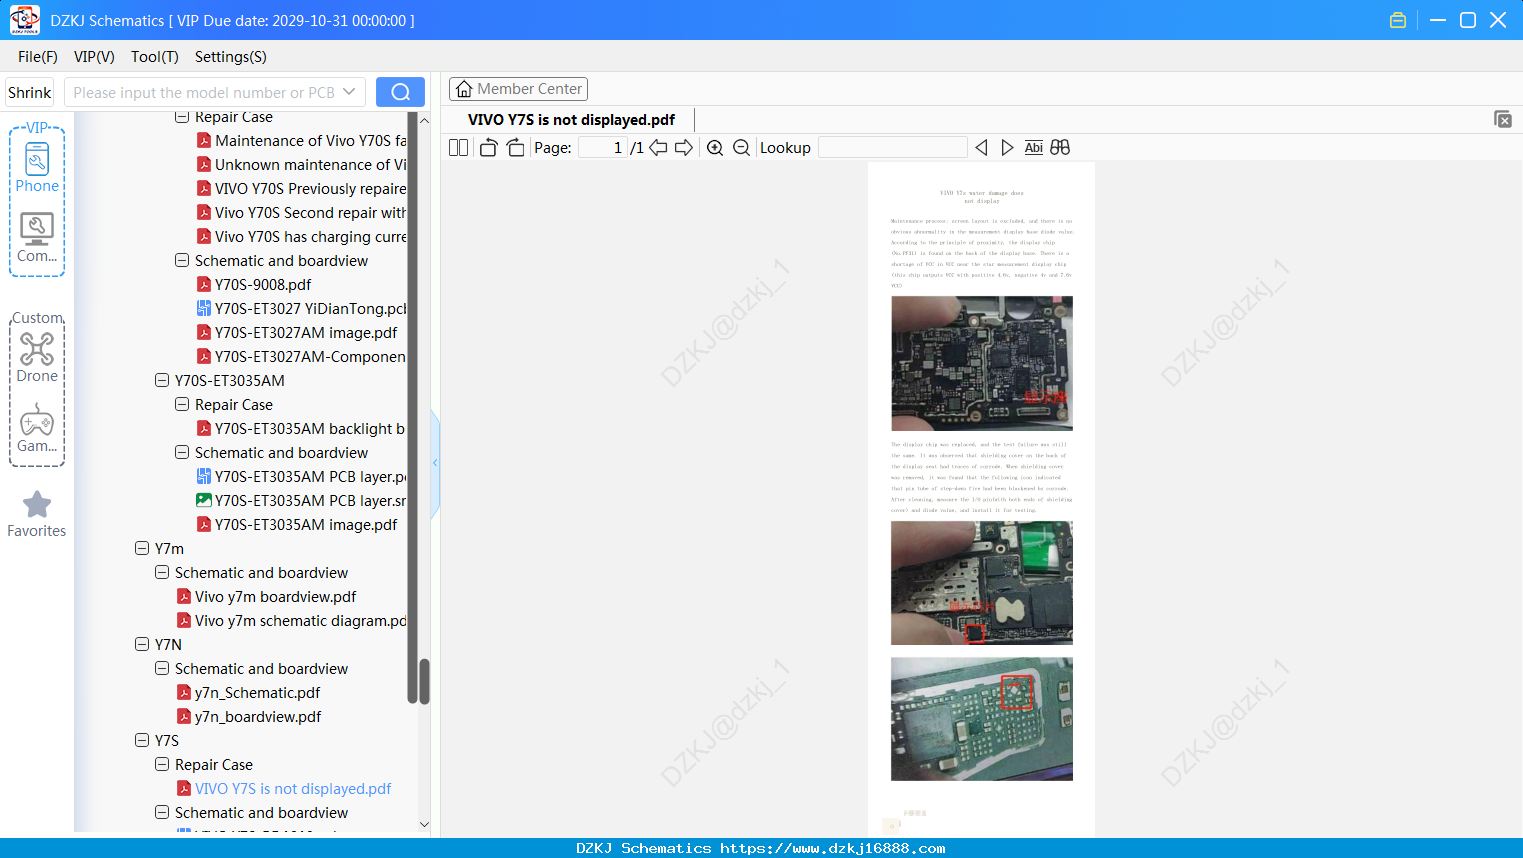This screenshot has height=858, width=1523.
Task: Go to previous page with left arrow
Action: (x=658, y=148)
